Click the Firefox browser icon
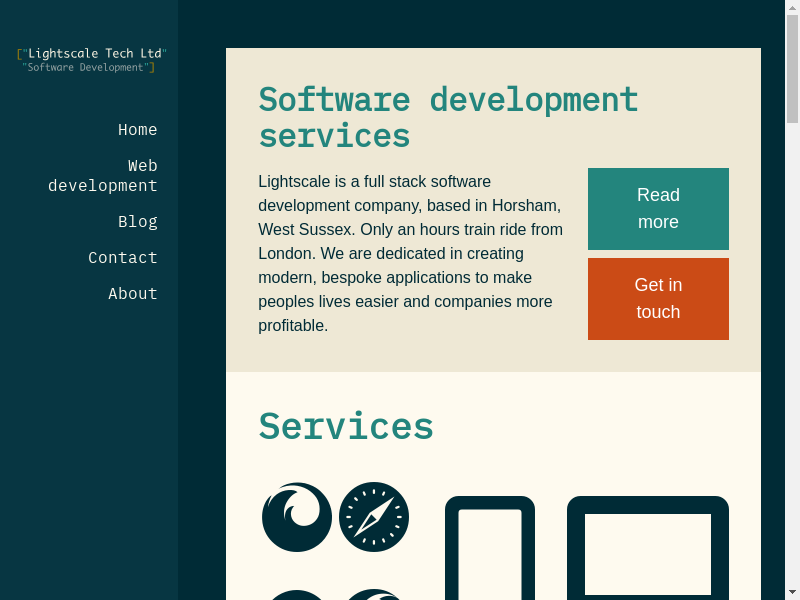The height and width of the screenshot is (600, 800). (297, 517)
